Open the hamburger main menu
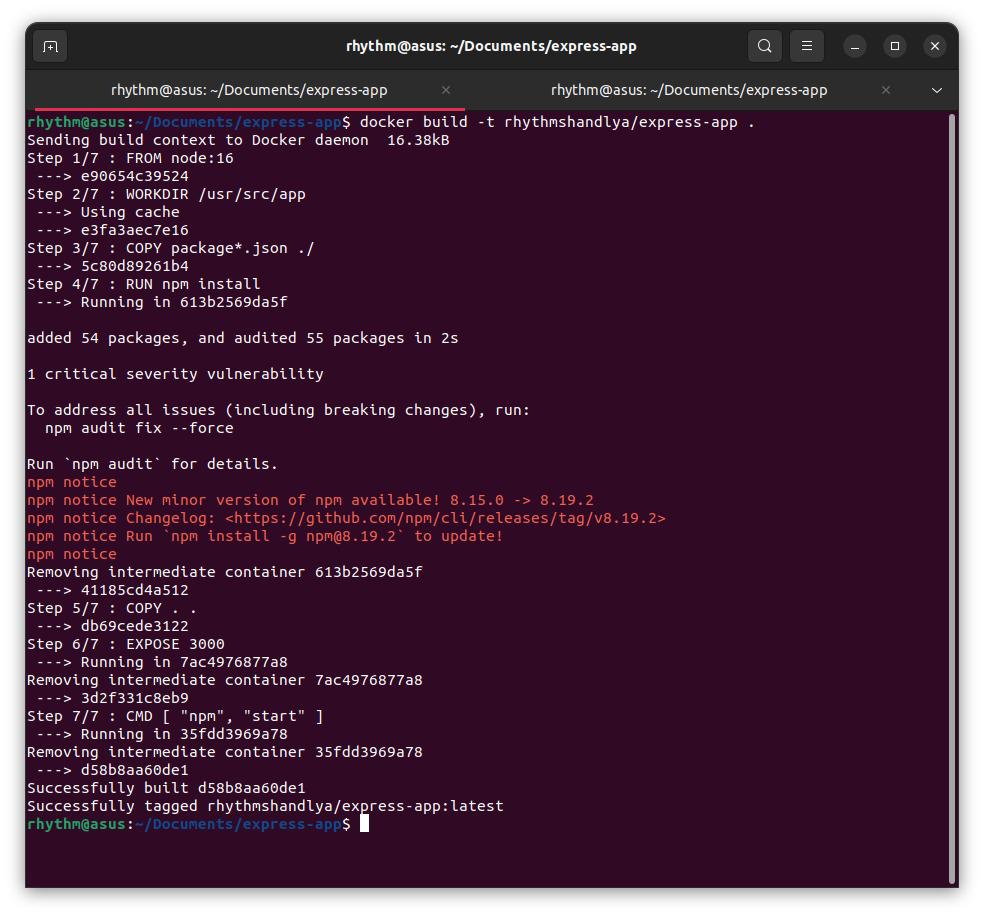985x918 pixels. (x=806, y=46)
